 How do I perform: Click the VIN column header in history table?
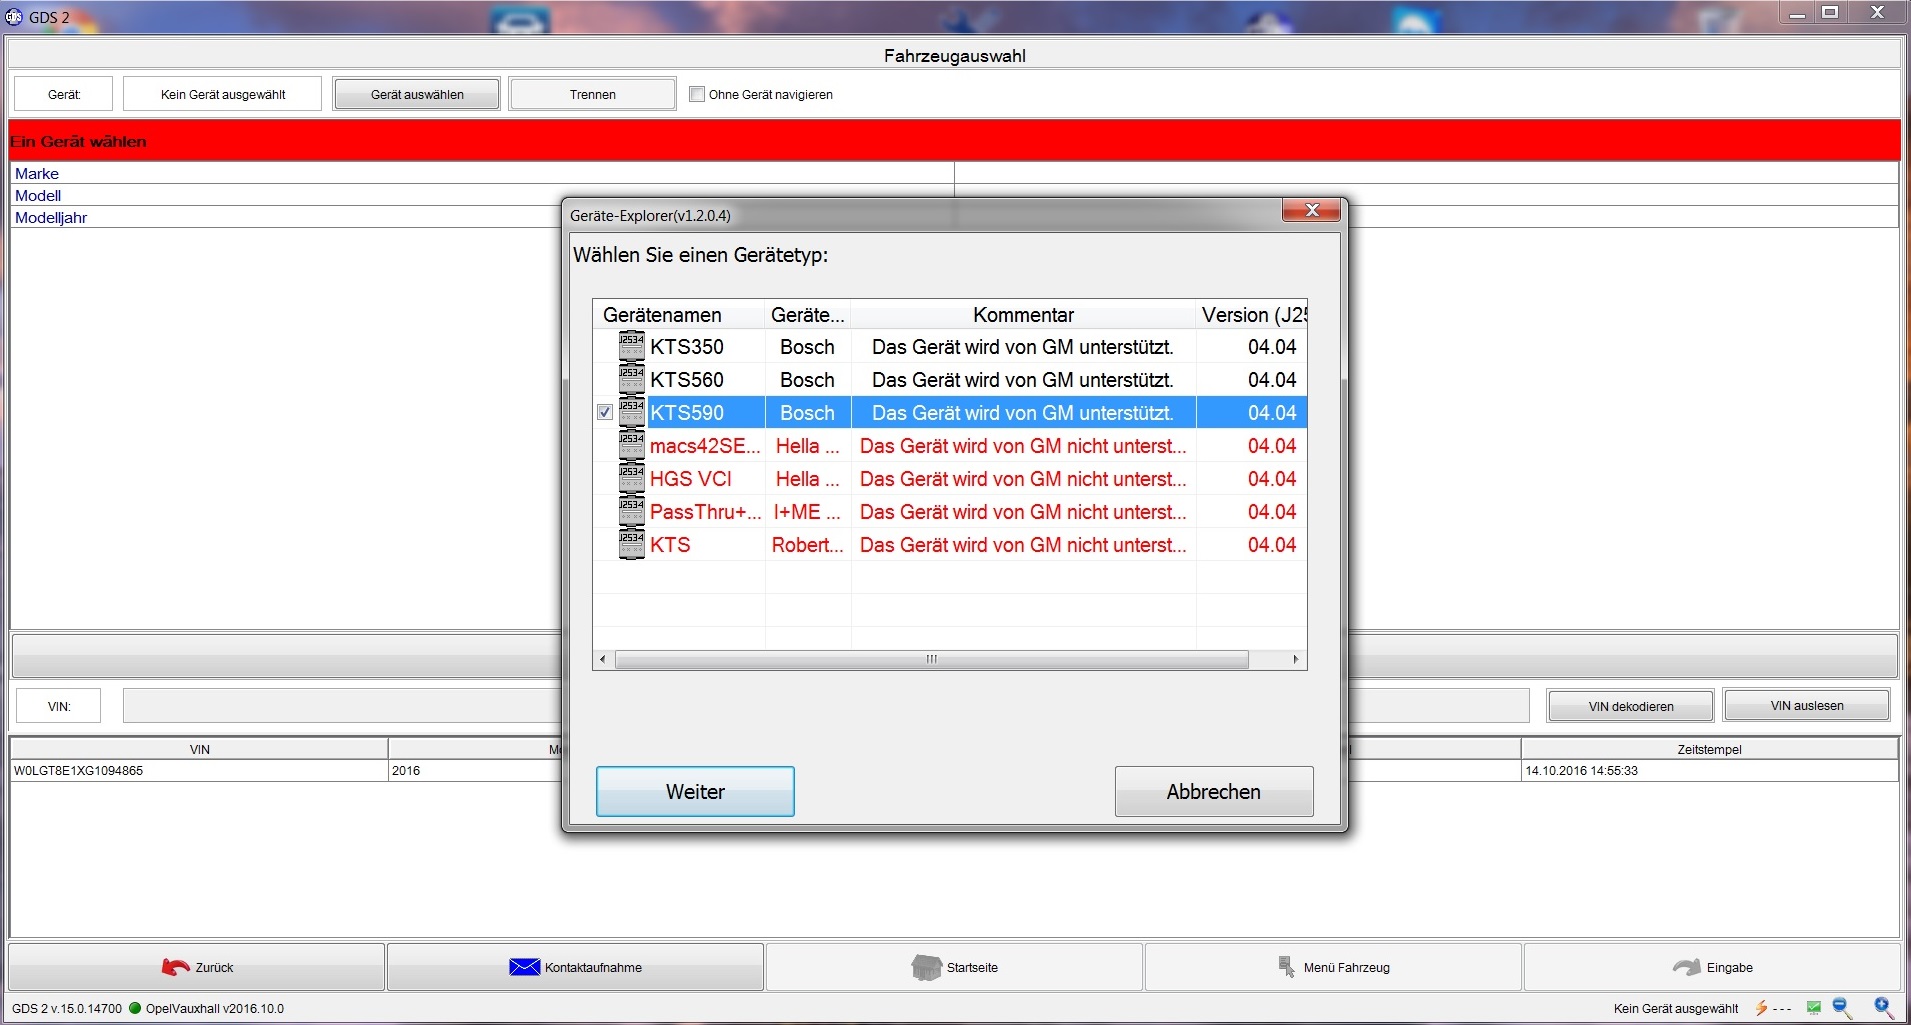point(199,749)
